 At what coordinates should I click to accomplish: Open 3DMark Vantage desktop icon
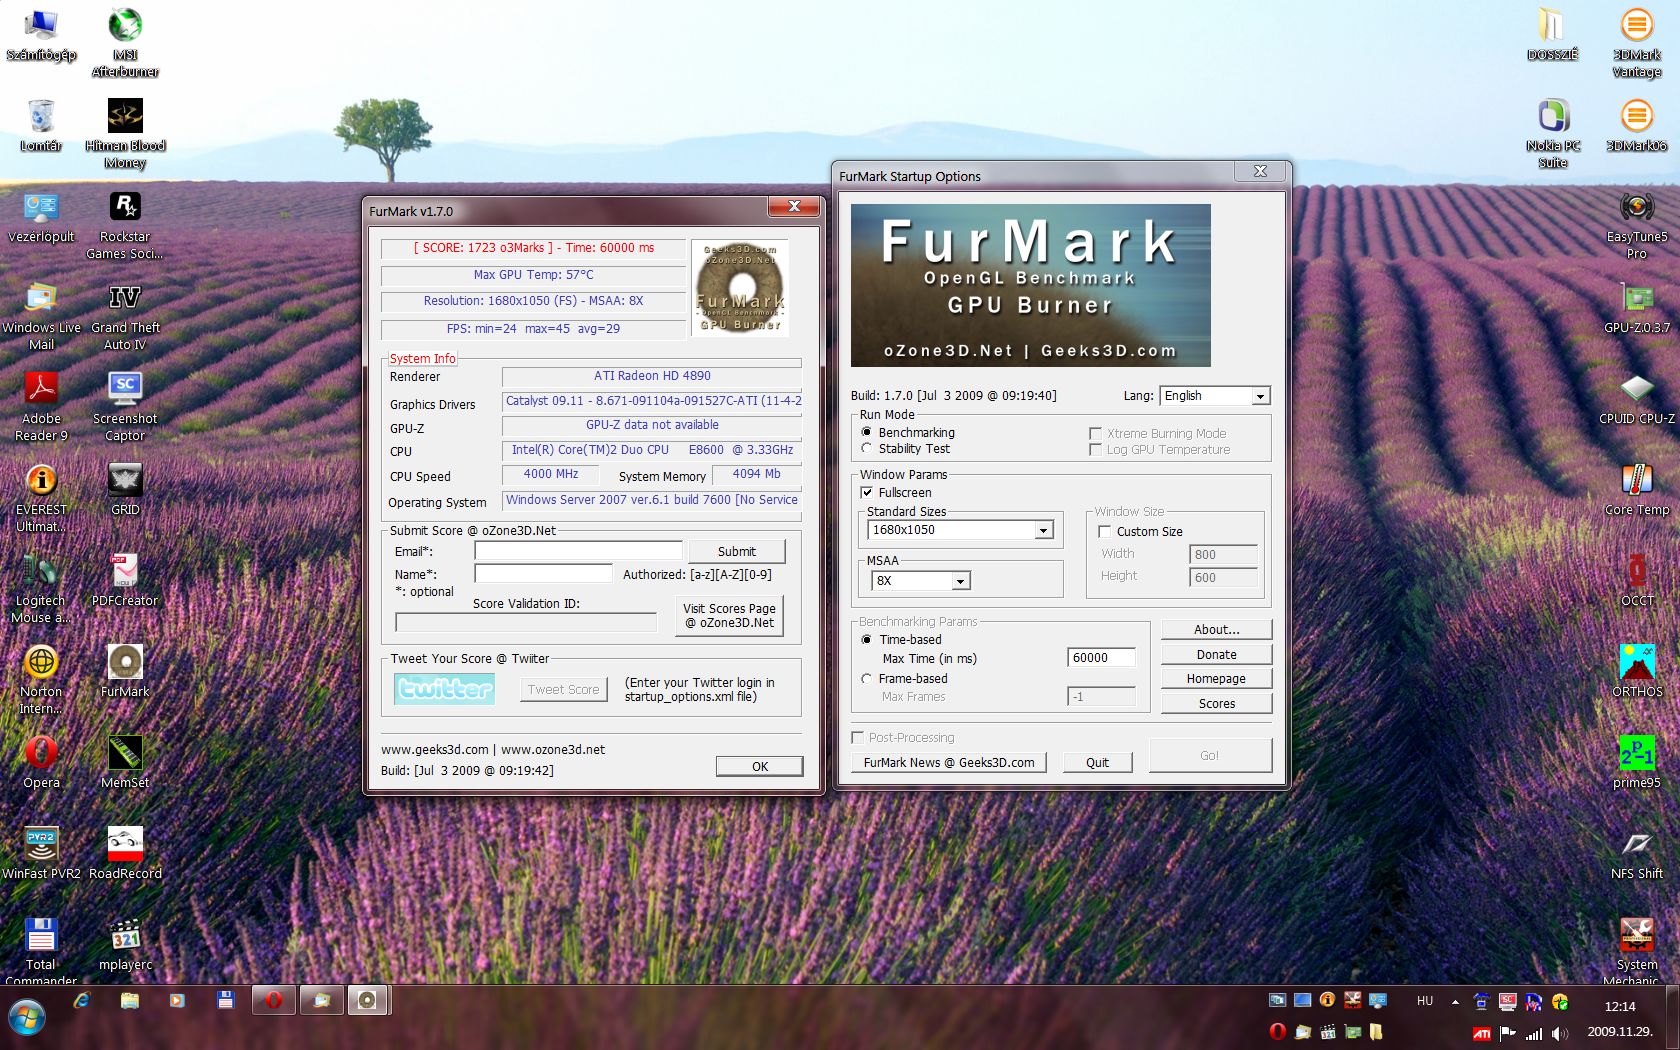[1637, 41]
